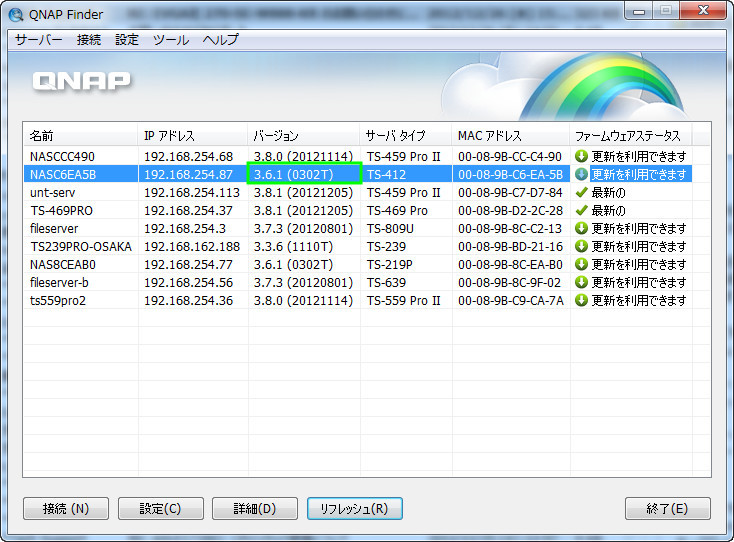The image size is (734, 542).
Task: Sort by ファームウェアステータス column header
Action: point(631,136)
